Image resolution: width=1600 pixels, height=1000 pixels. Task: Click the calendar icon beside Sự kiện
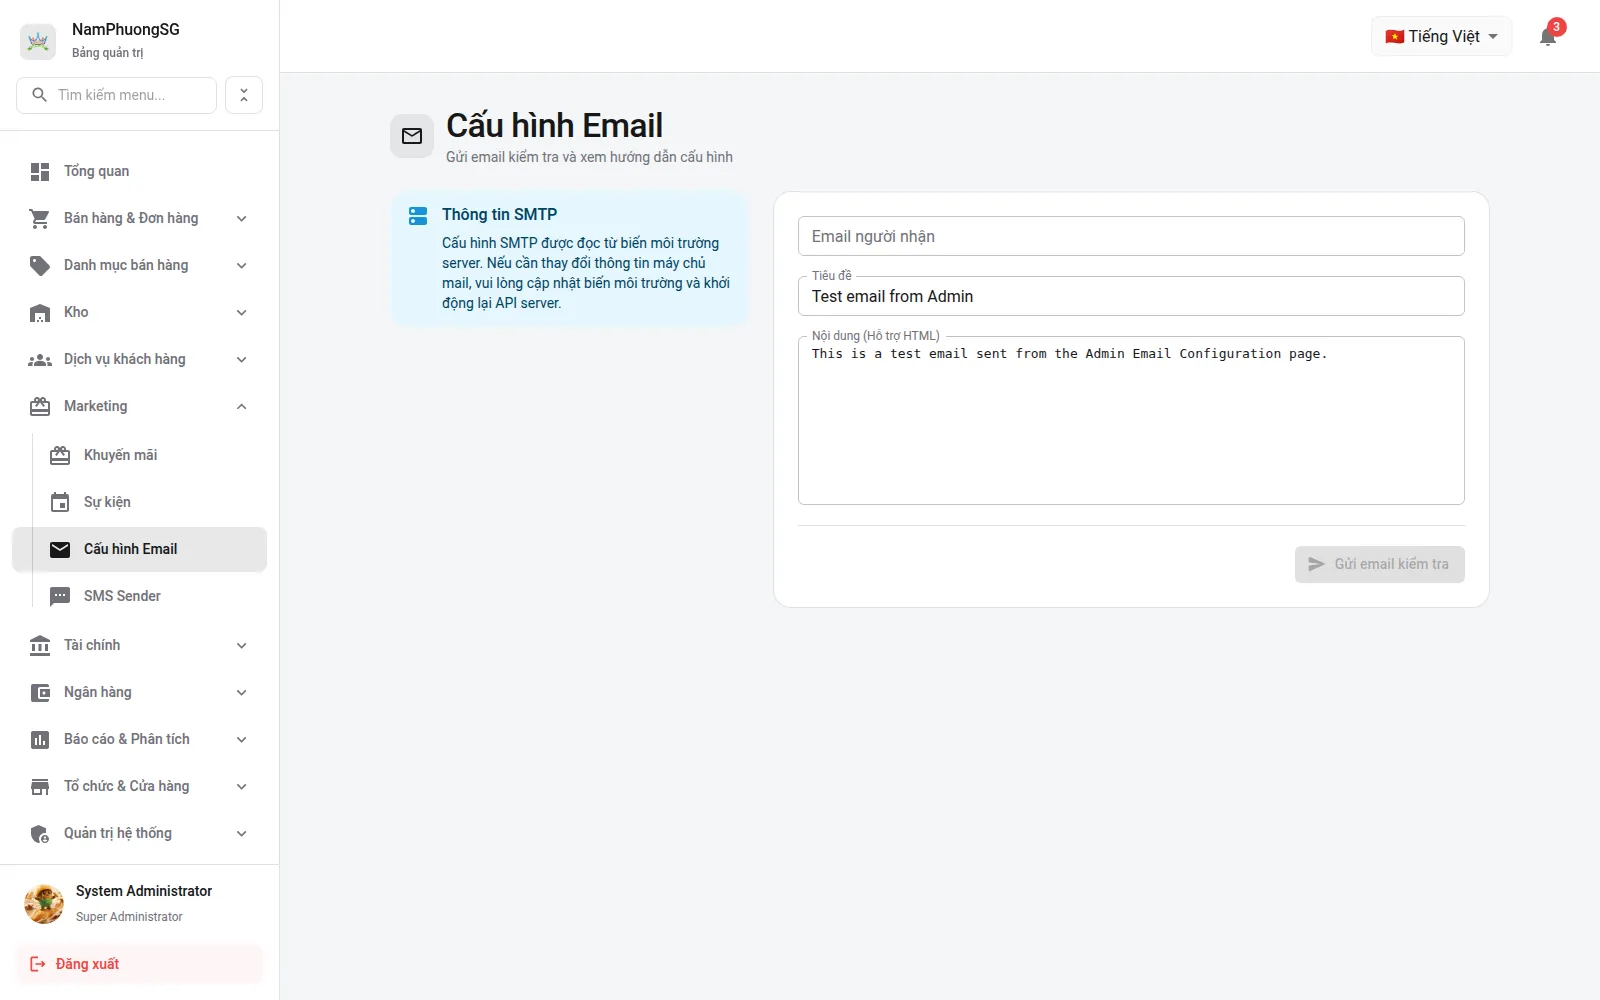coord(60,503)
